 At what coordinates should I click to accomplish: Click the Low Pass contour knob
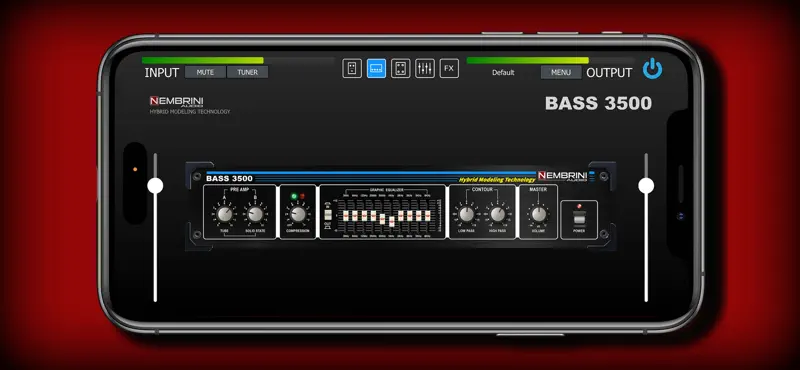click(x=466, y=214)
